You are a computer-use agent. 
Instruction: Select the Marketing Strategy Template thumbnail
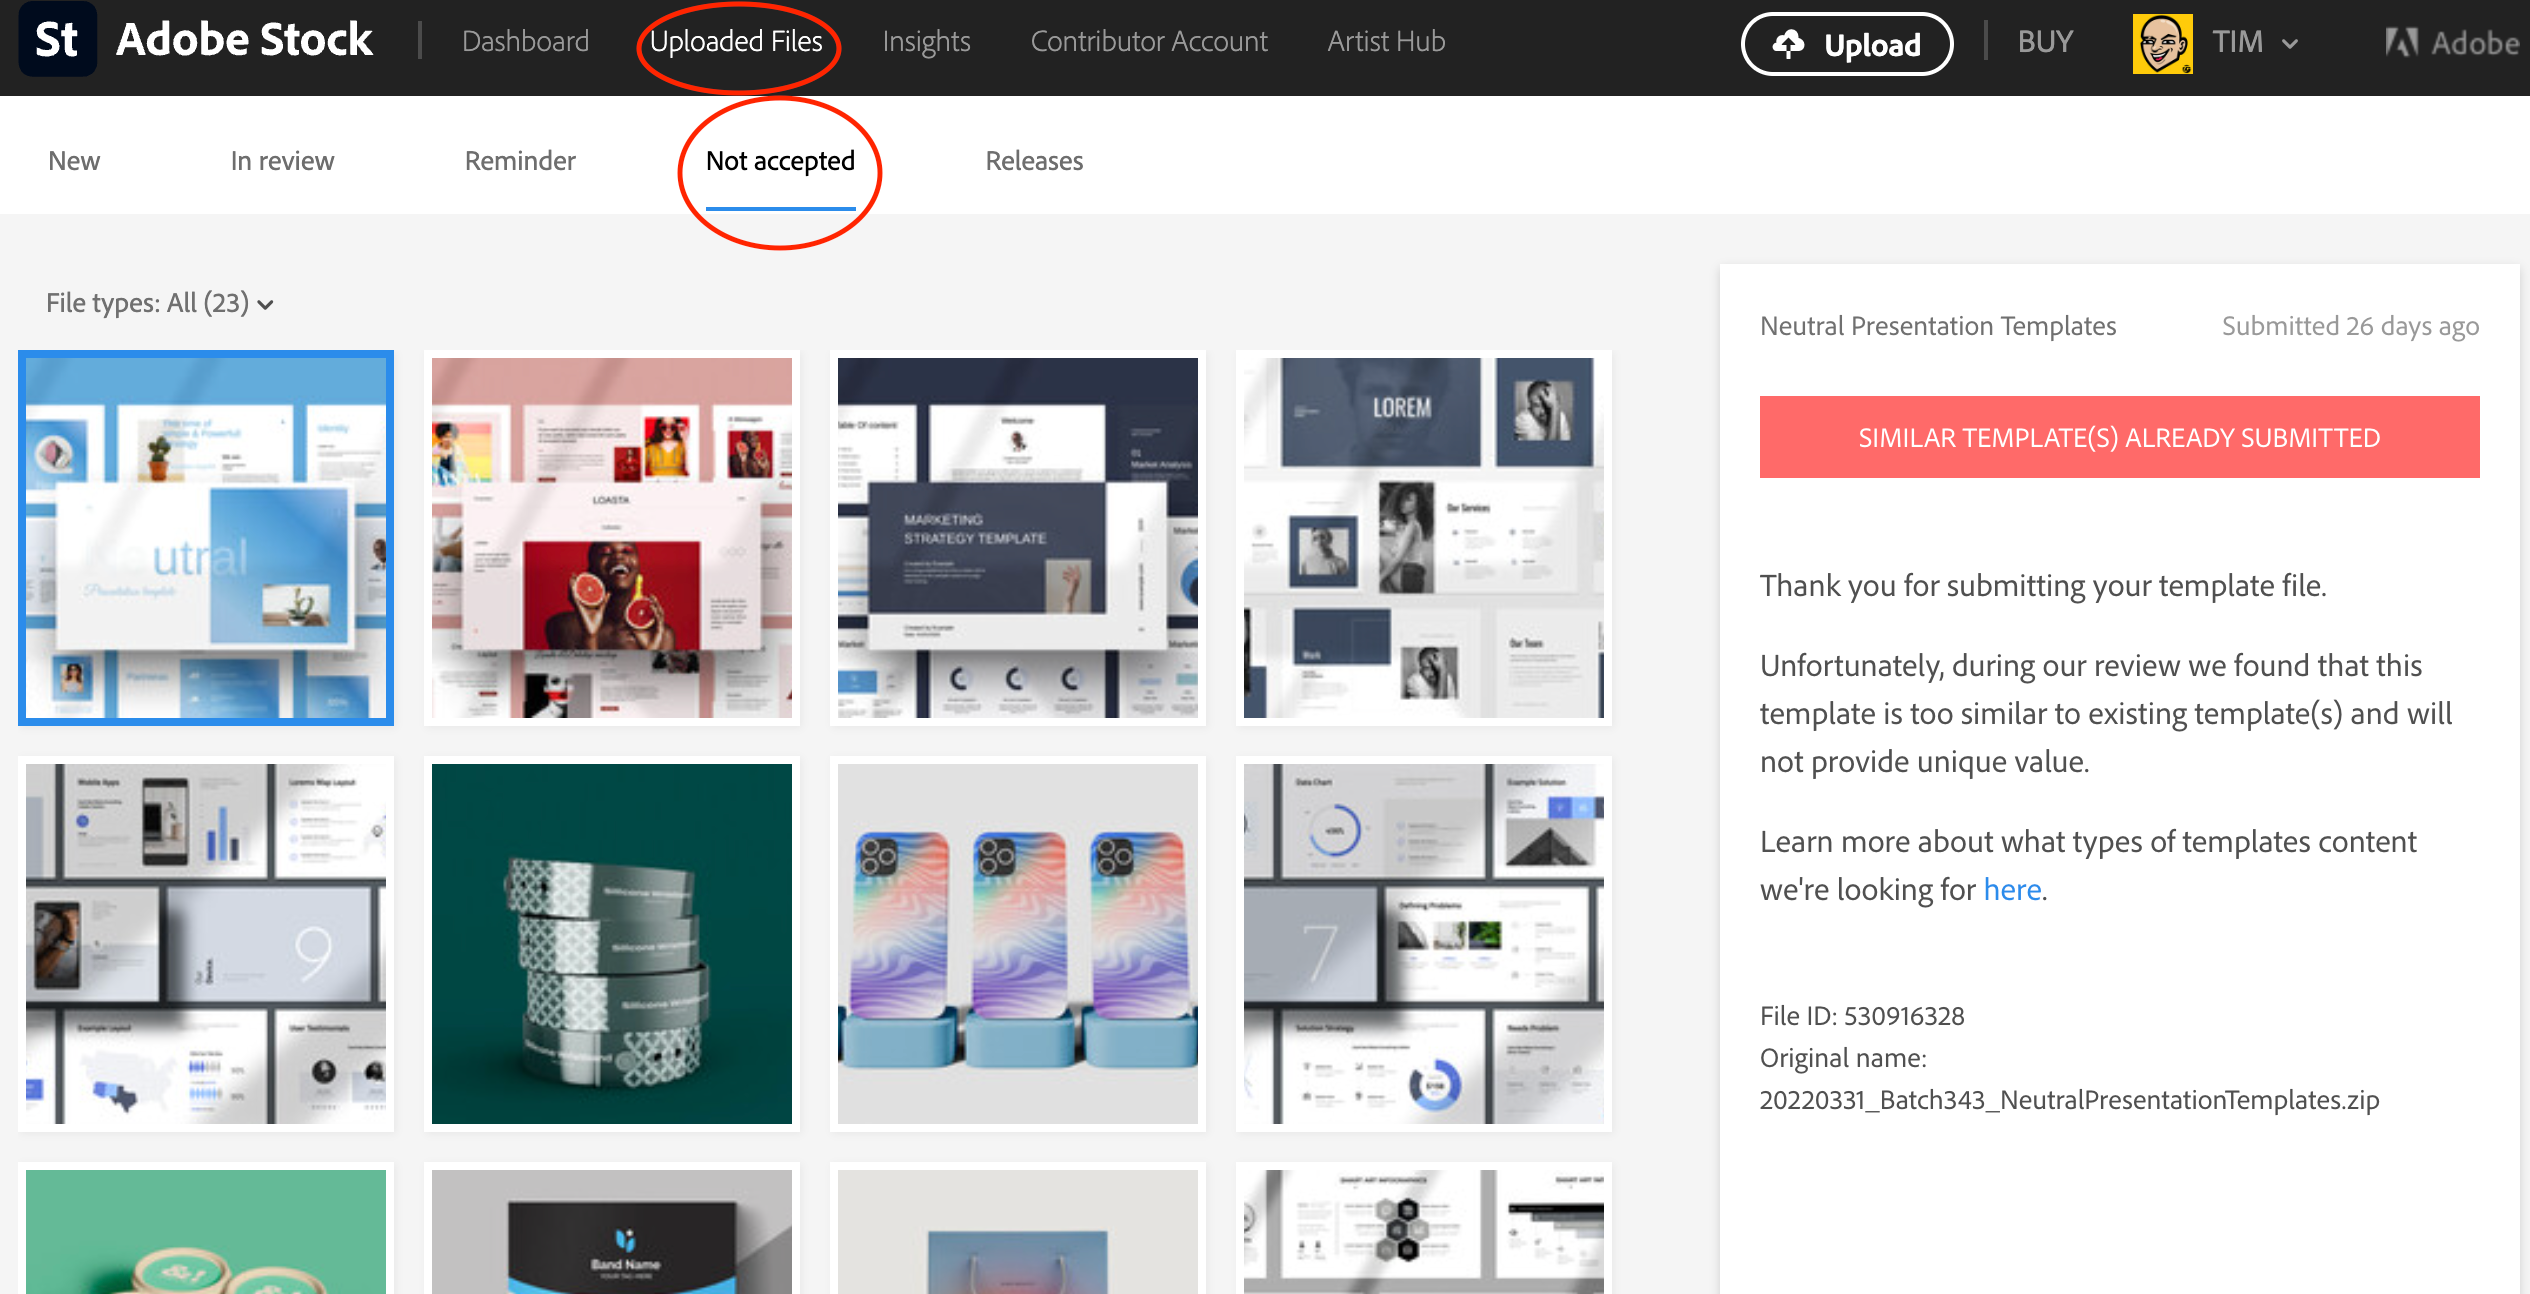(1017, 538)
